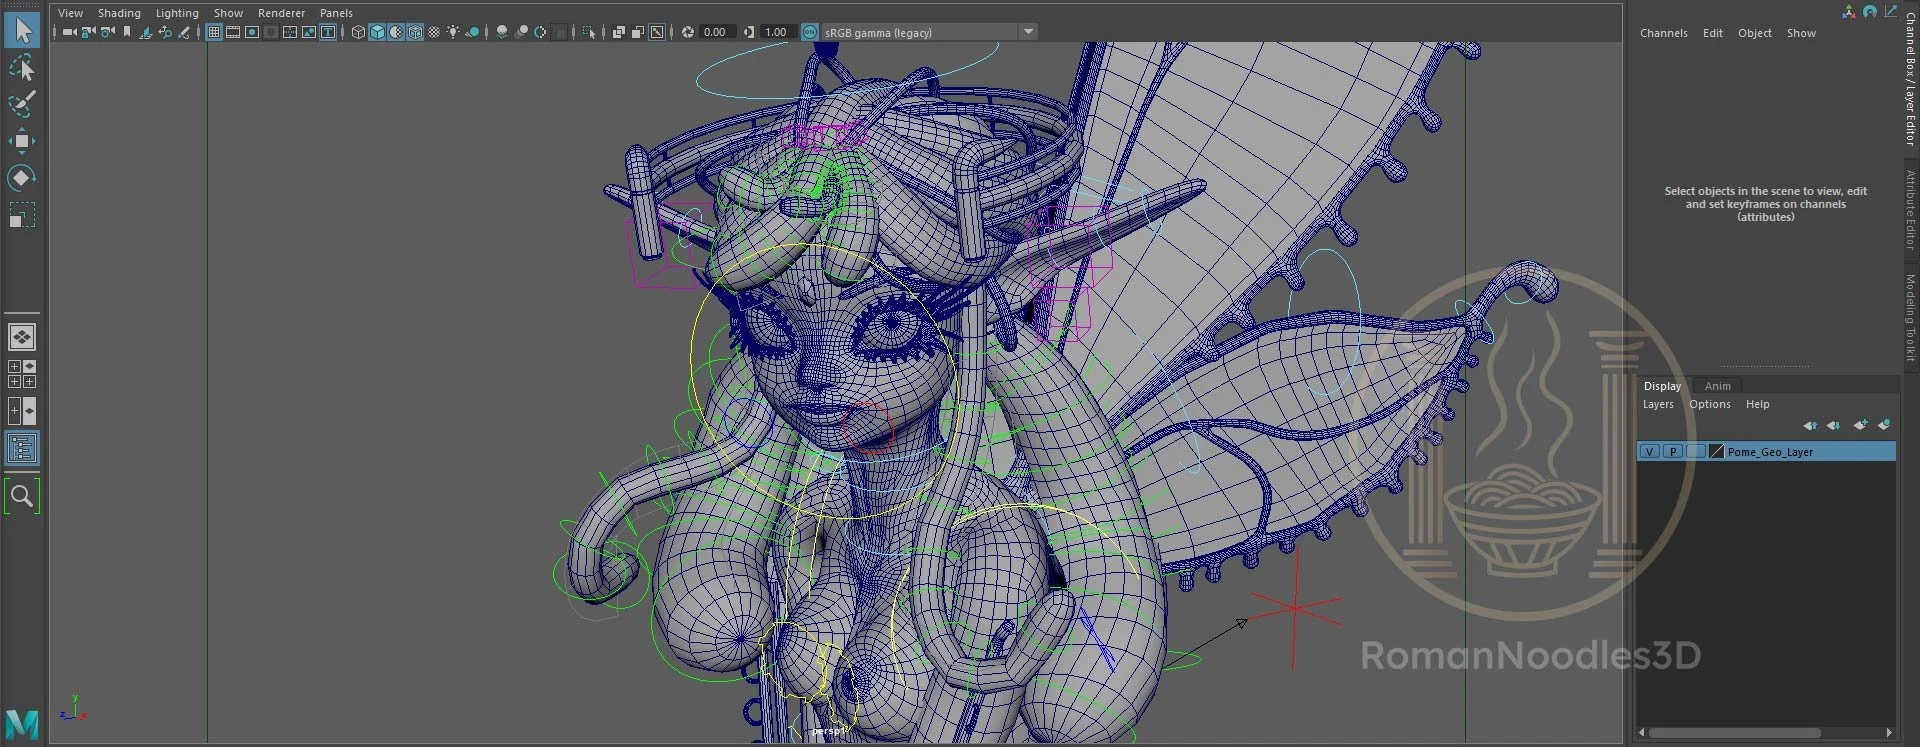Switch to four-view pane layout
This screenshot has height=747, width=1920.
[x=22, y=374]
